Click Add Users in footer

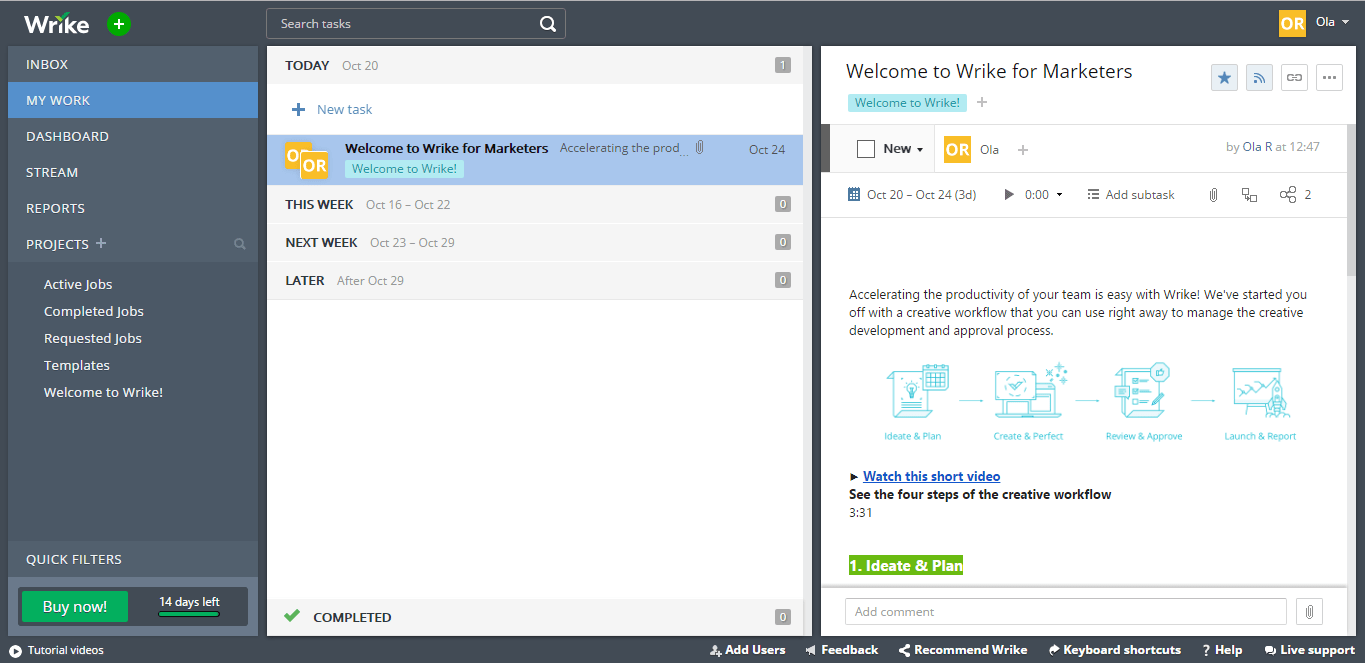747,650
